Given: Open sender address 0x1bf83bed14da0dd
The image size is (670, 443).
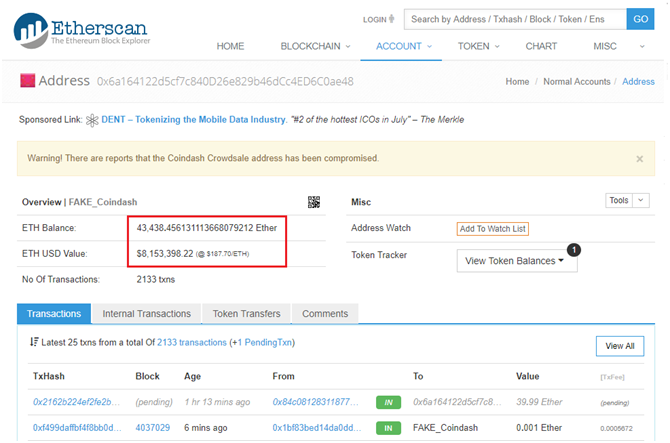Looking at the screenshot, I should coord(317,428).
